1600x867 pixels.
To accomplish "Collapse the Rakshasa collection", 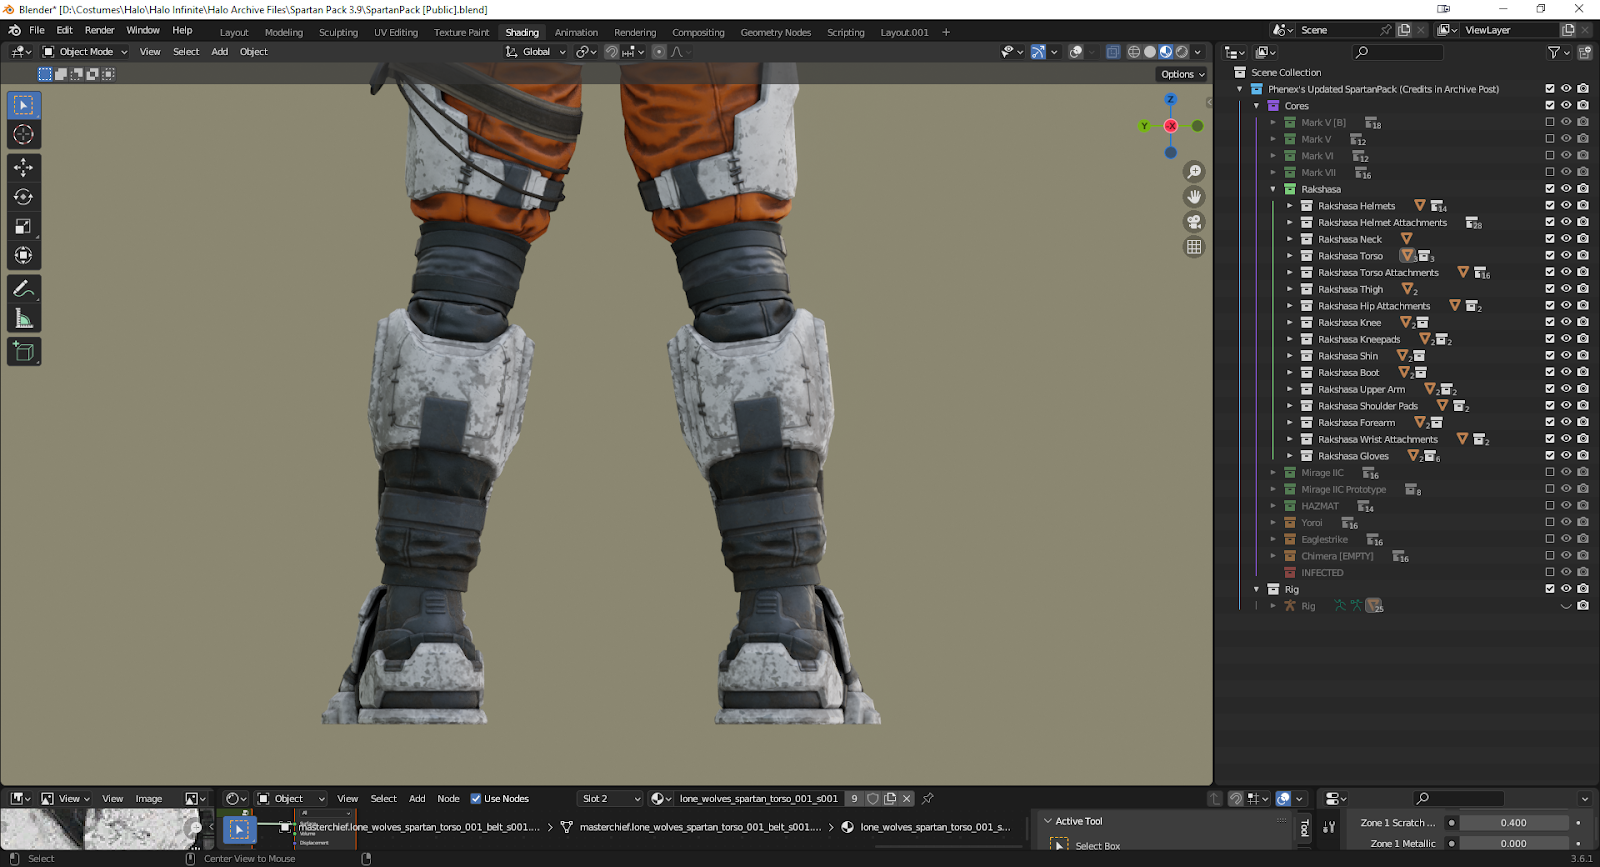I will [1273, 189].
